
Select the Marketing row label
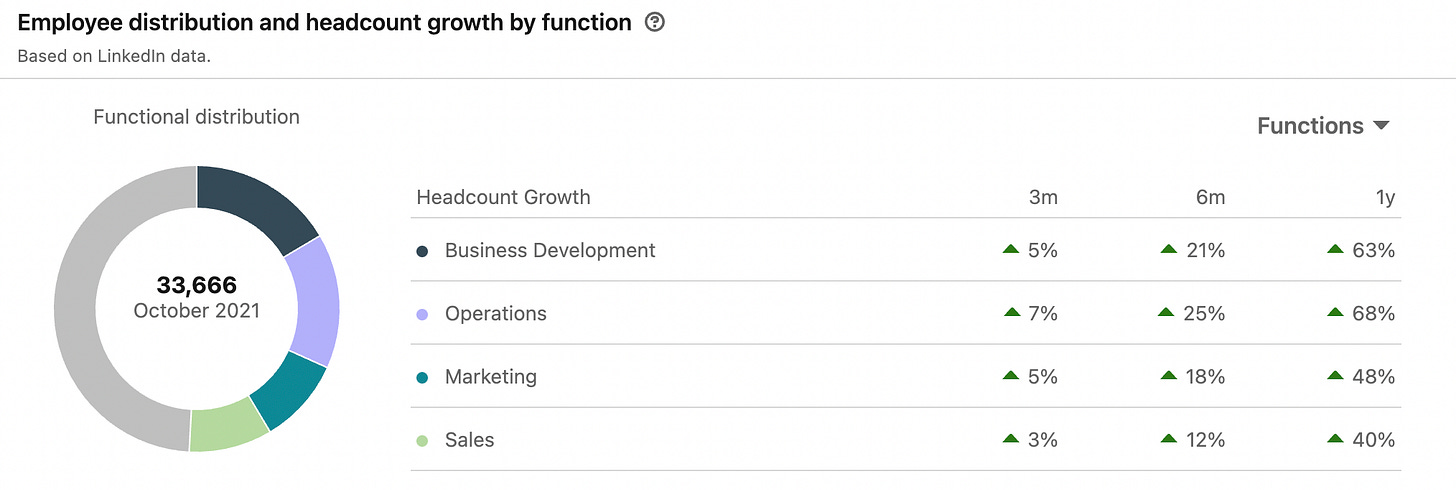tap(491, 377)
